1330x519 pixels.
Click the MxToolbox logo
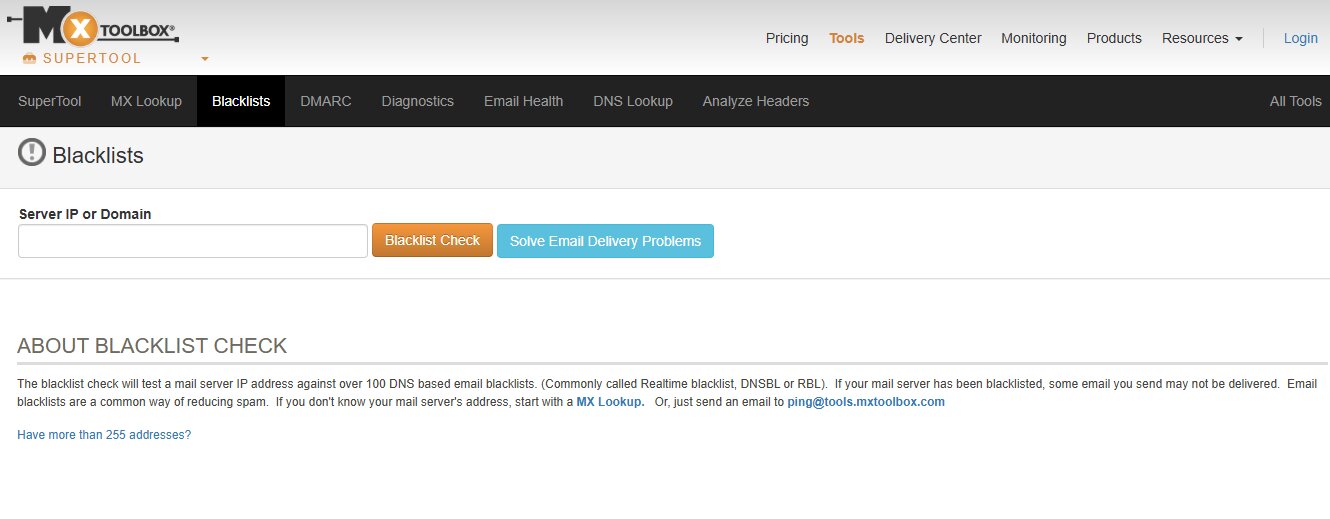click(x=93, y=25)
